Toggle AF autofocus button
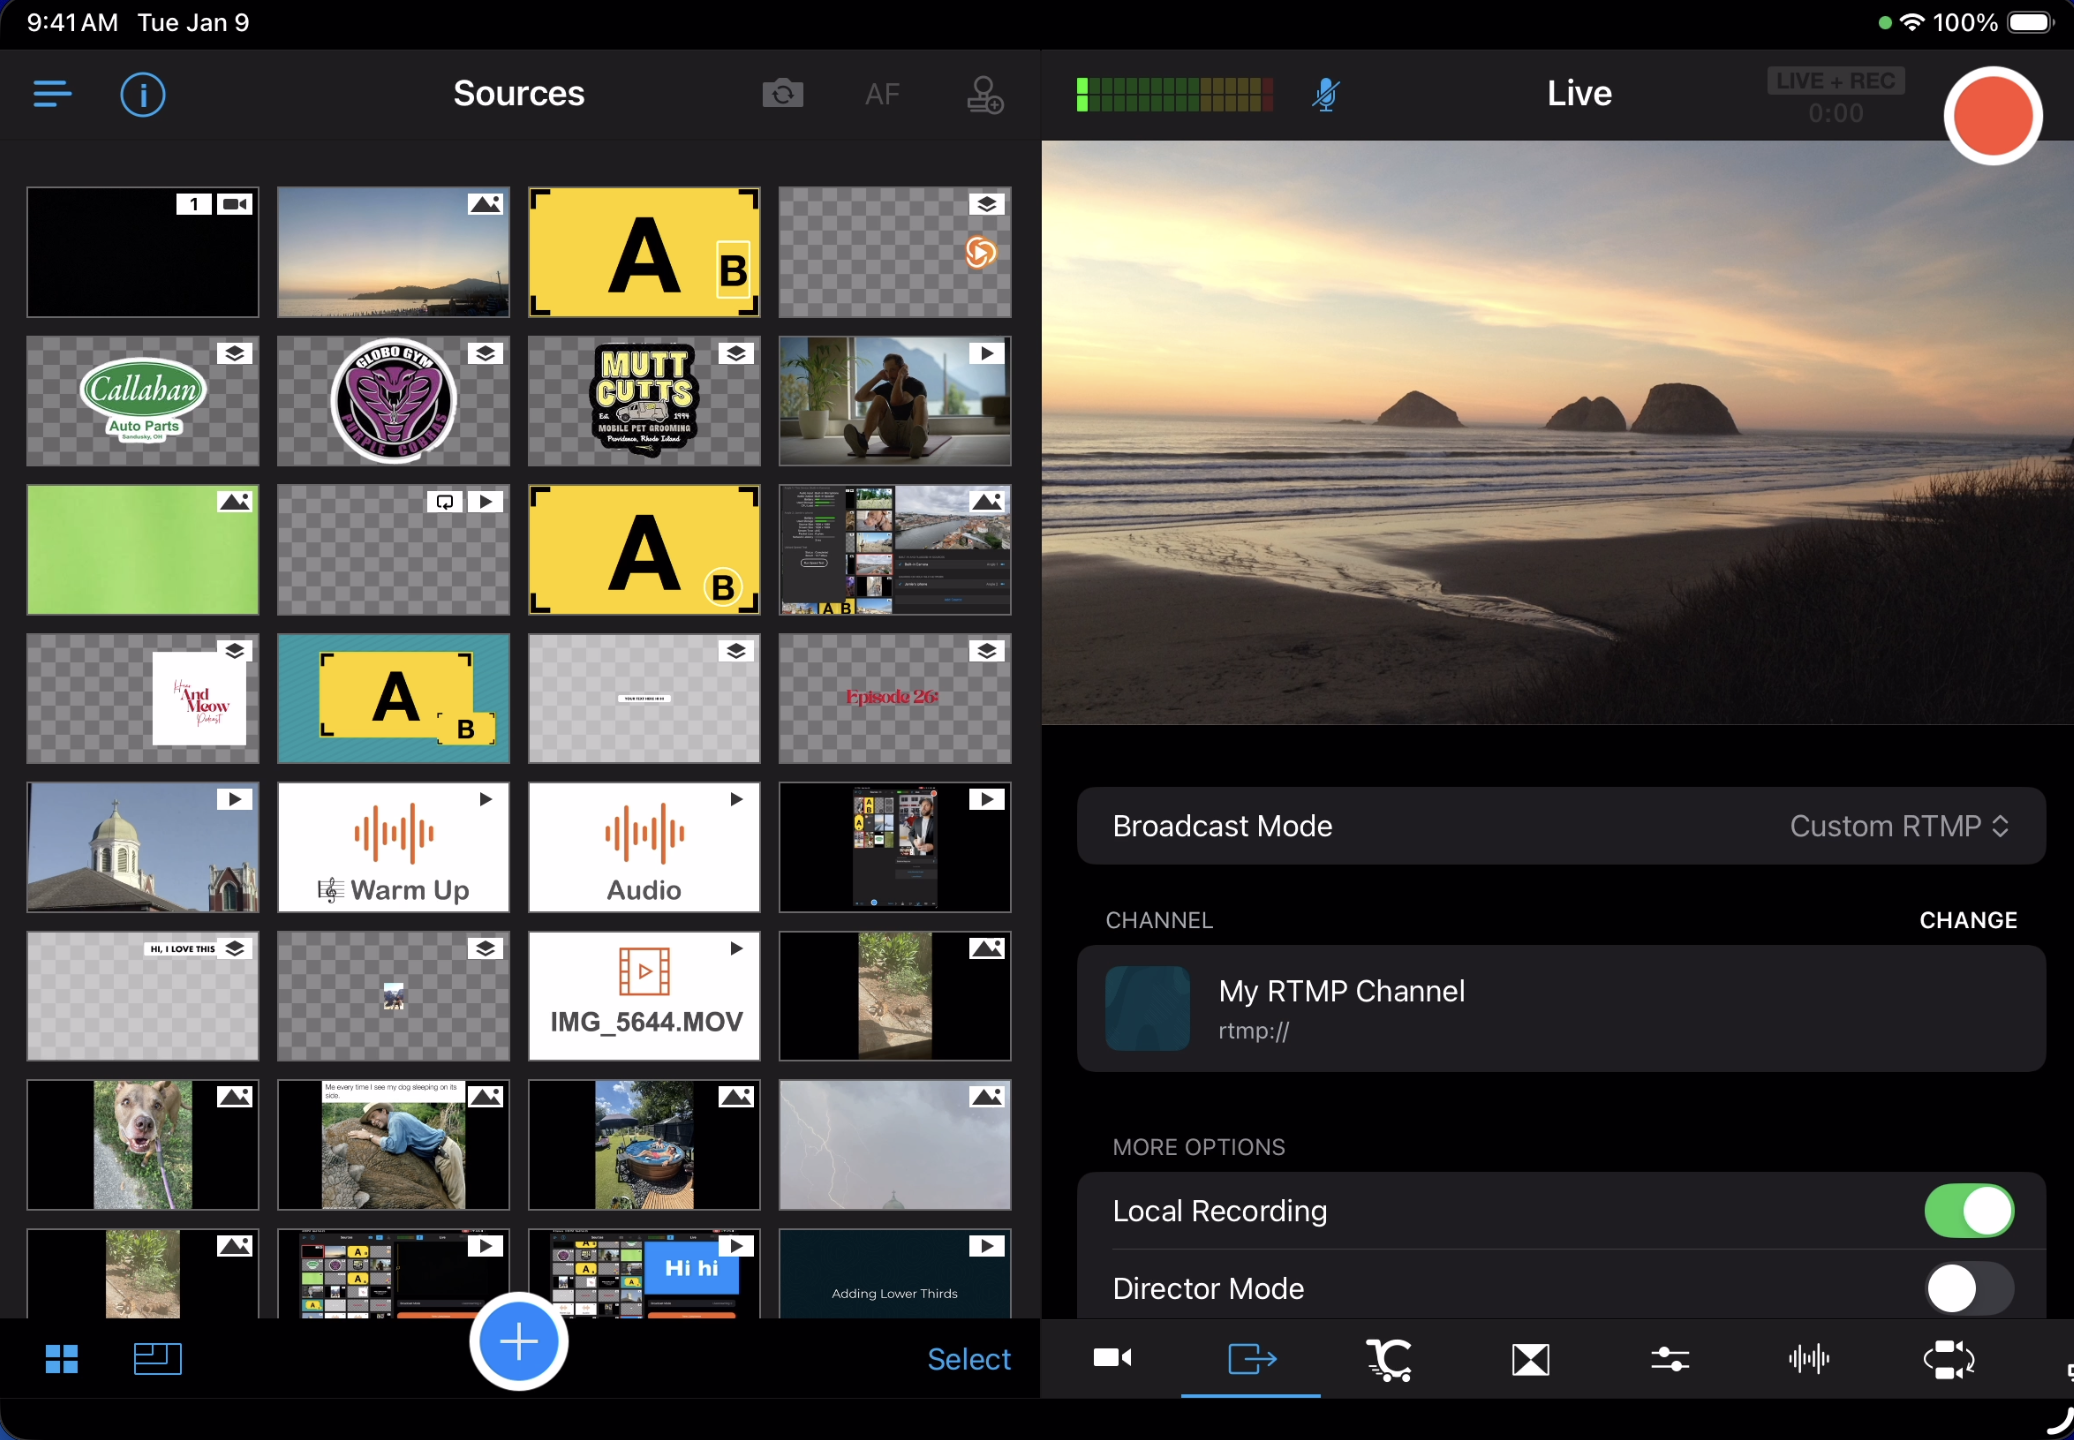2074x1440 pixels. (882, 95)
